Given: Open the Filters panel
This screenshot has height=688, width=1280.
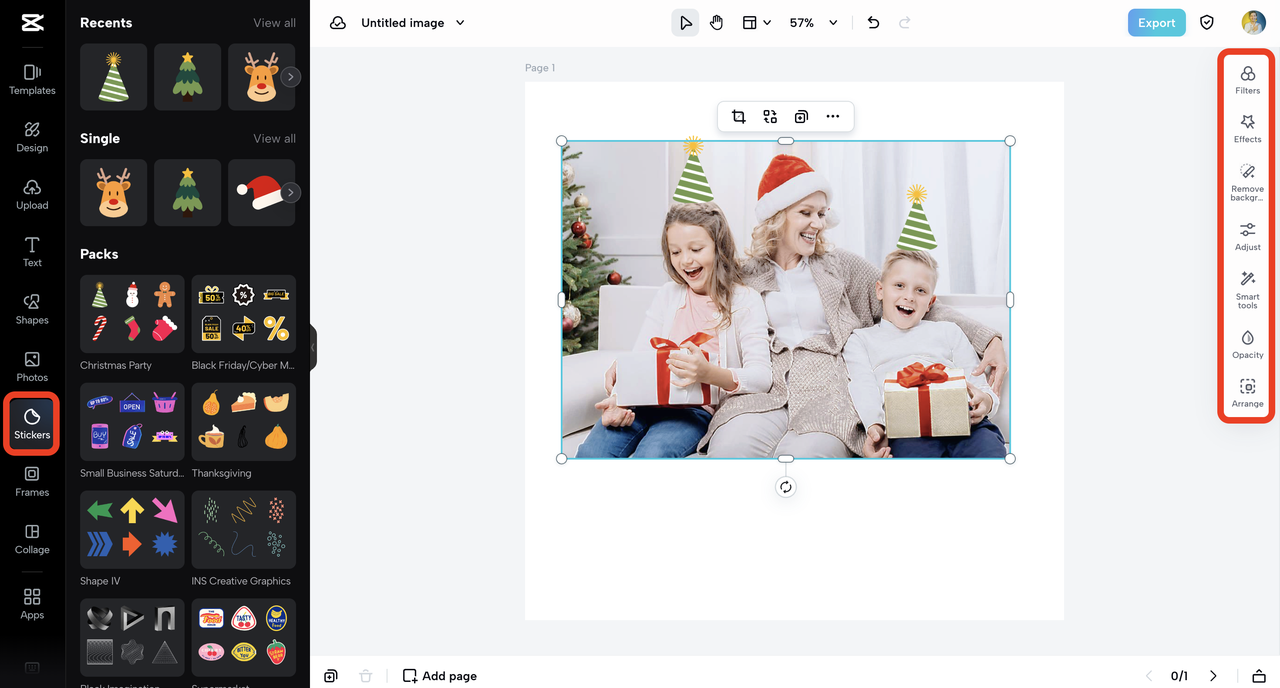Looking at the screenshot, I should (1247, 80).
